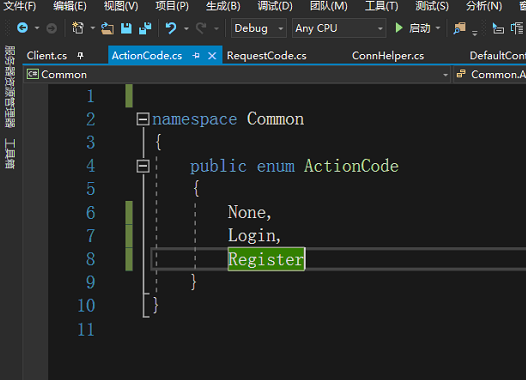Open the 编辑(E) menu
Viewport: 526px width, 380px height.
[70, 6]
